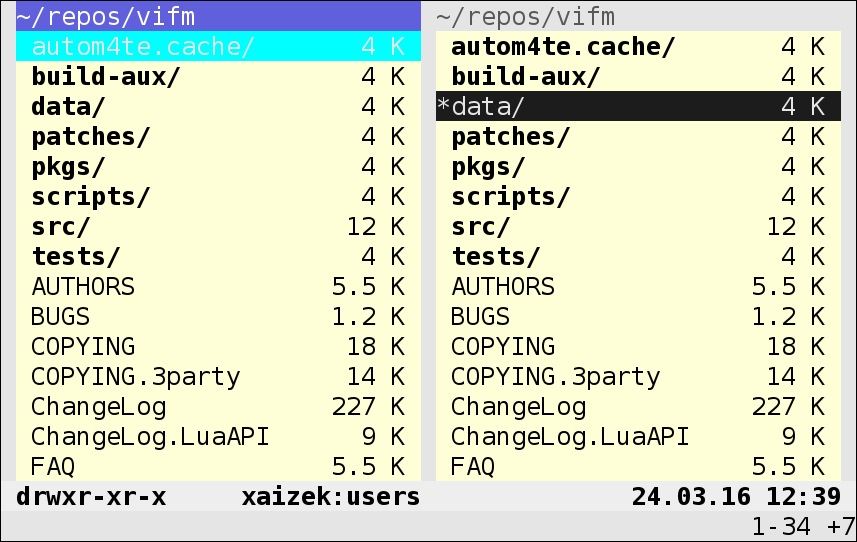Select pkgs/ in the right pane
Image resolution: width=857 pixels, height=542 pixels.
point(638,166)
